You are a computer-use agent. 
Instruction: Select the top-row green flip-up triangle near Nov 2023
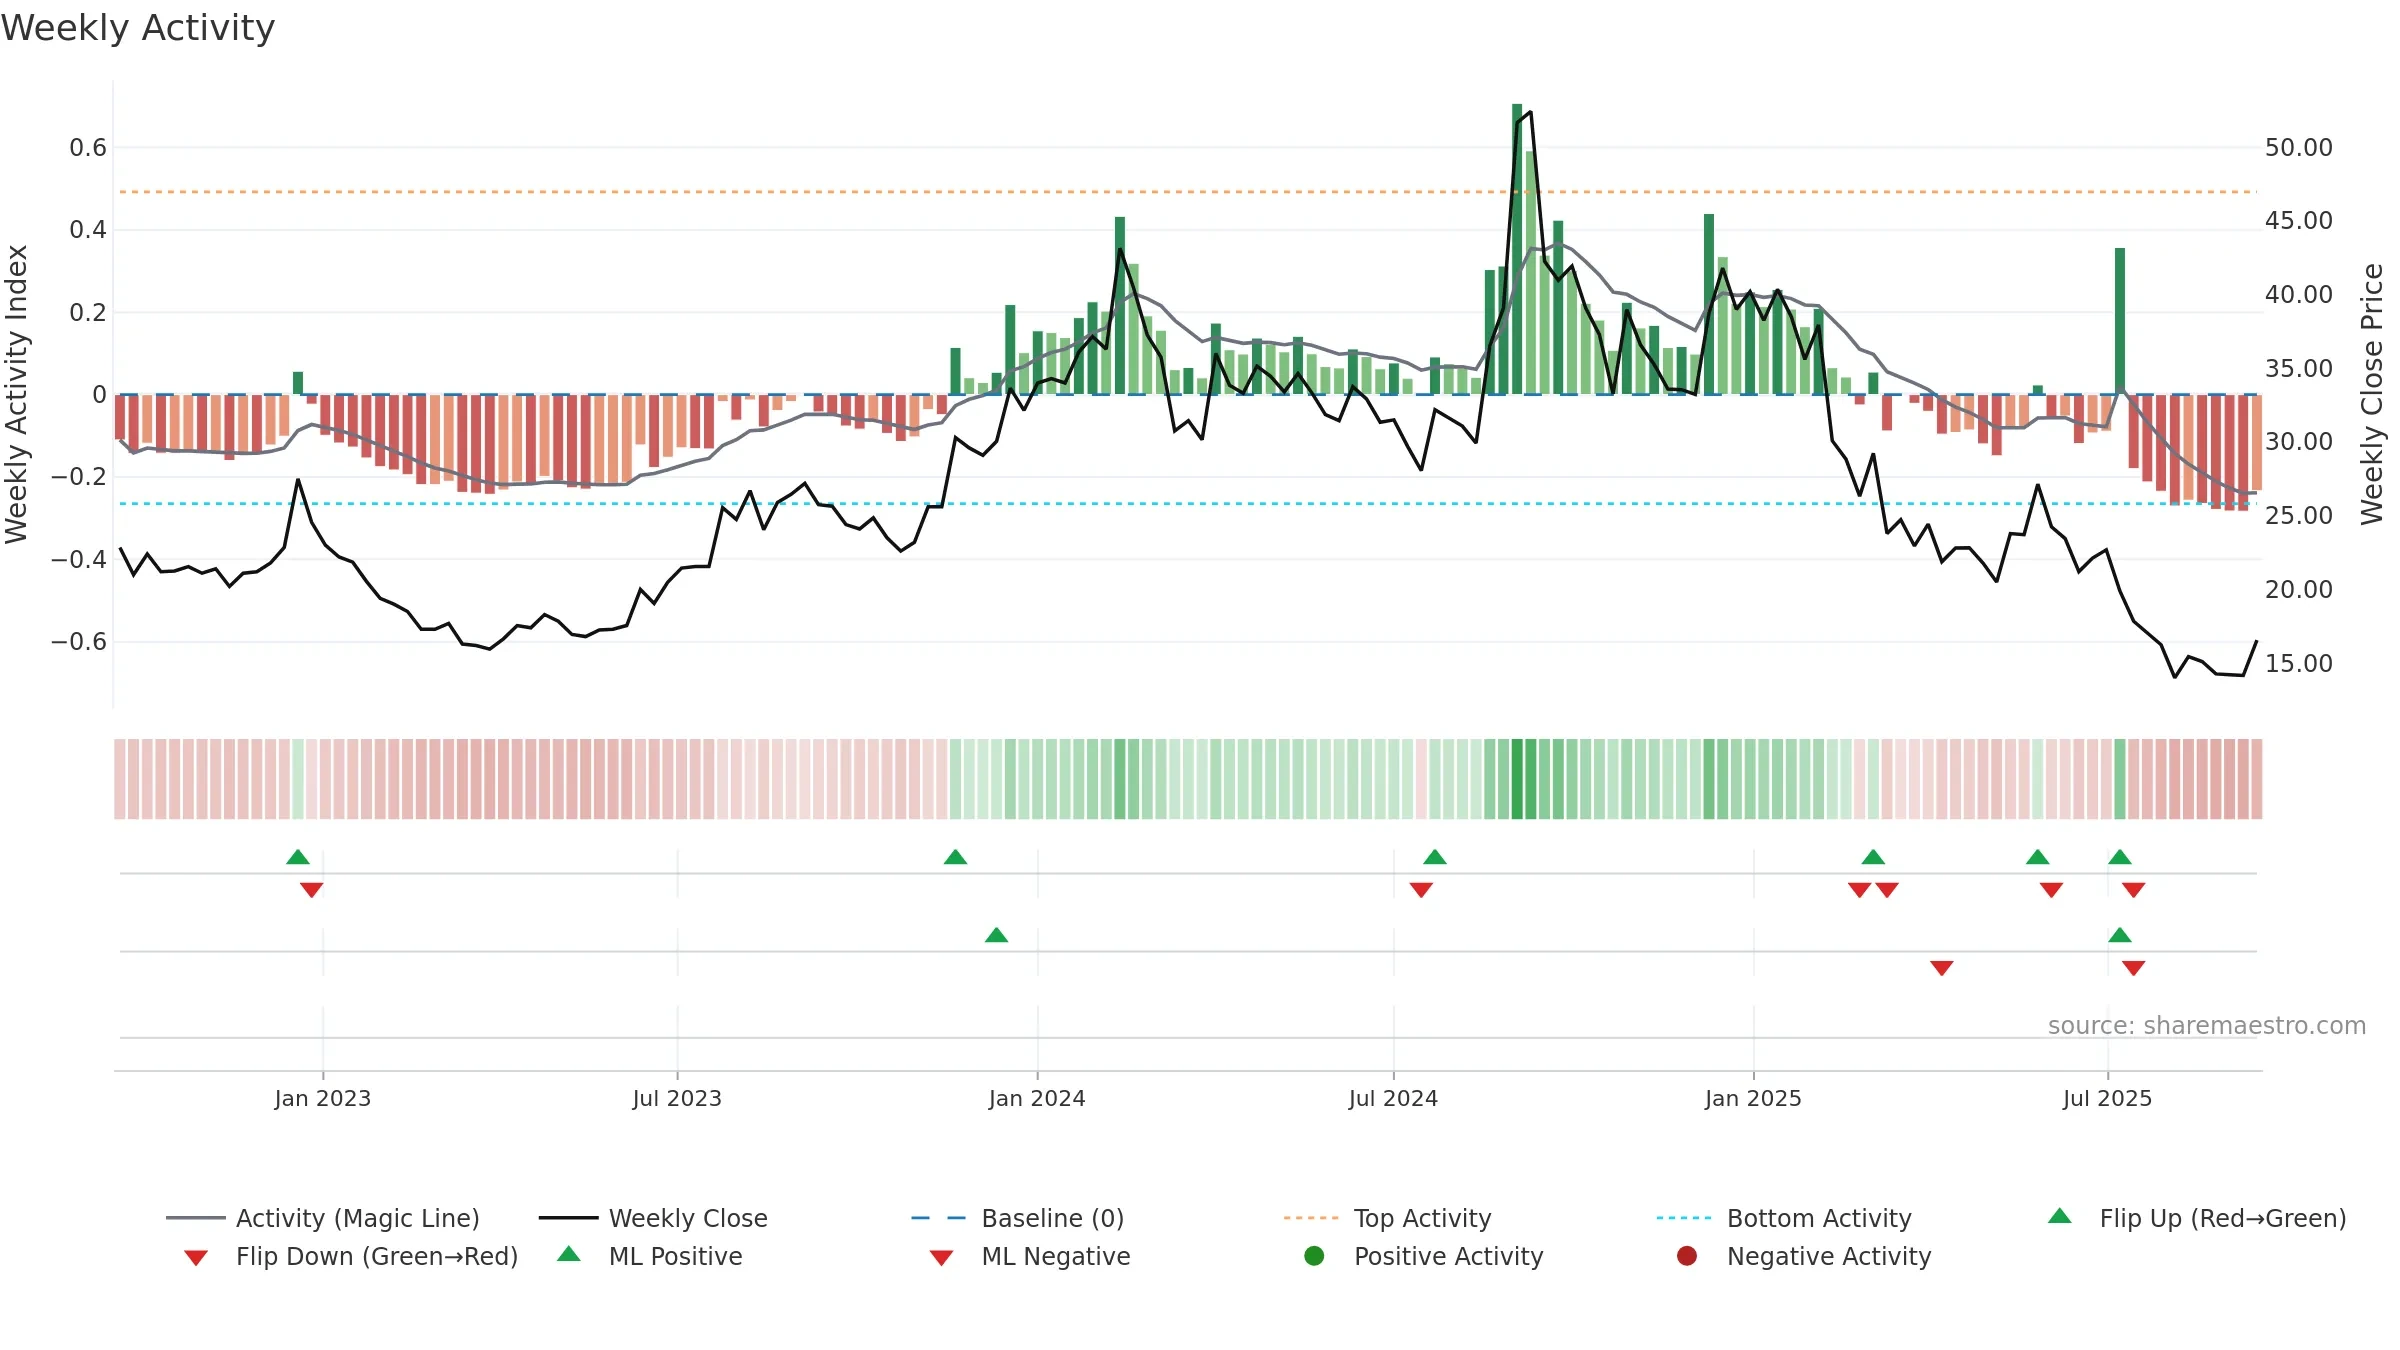click(x=955, y=857)
